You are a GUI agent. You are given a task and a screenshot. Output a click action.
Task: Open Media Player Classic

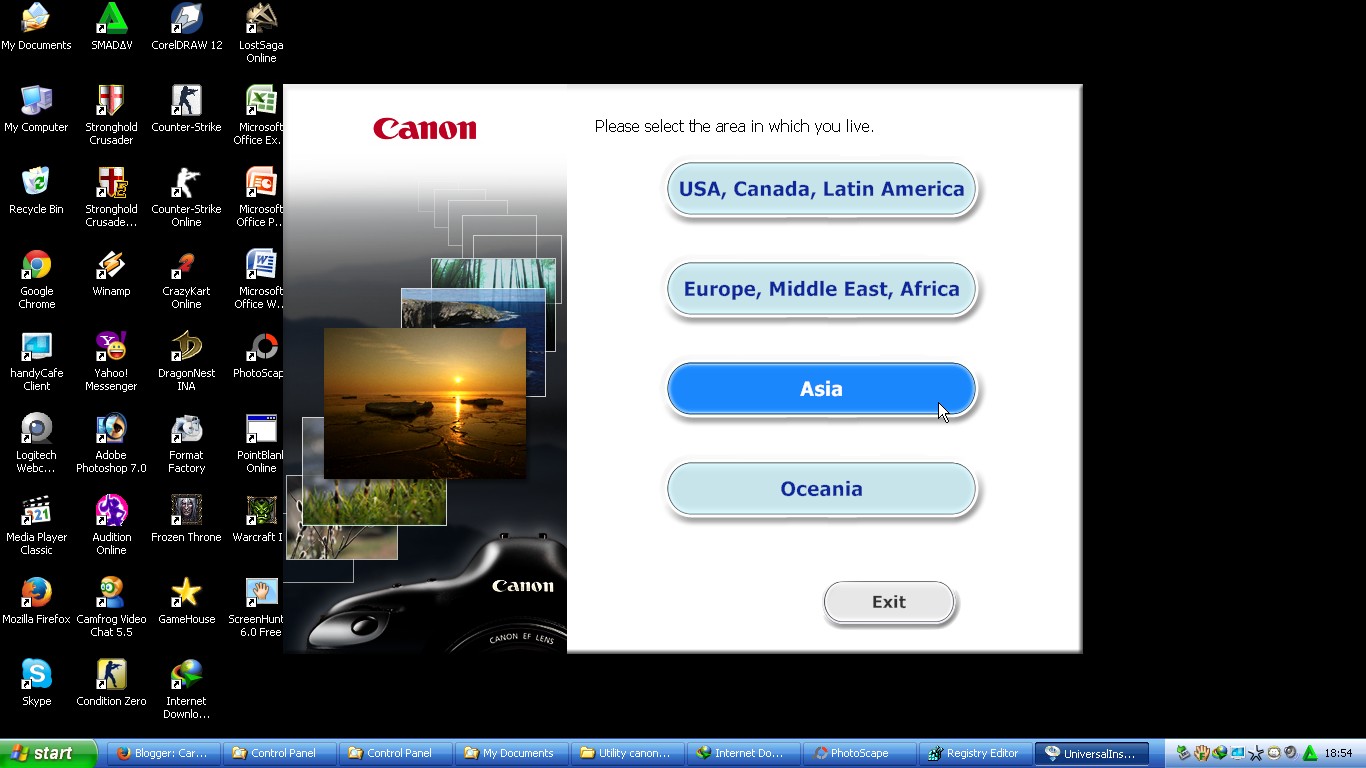click(x=36, y=526)
